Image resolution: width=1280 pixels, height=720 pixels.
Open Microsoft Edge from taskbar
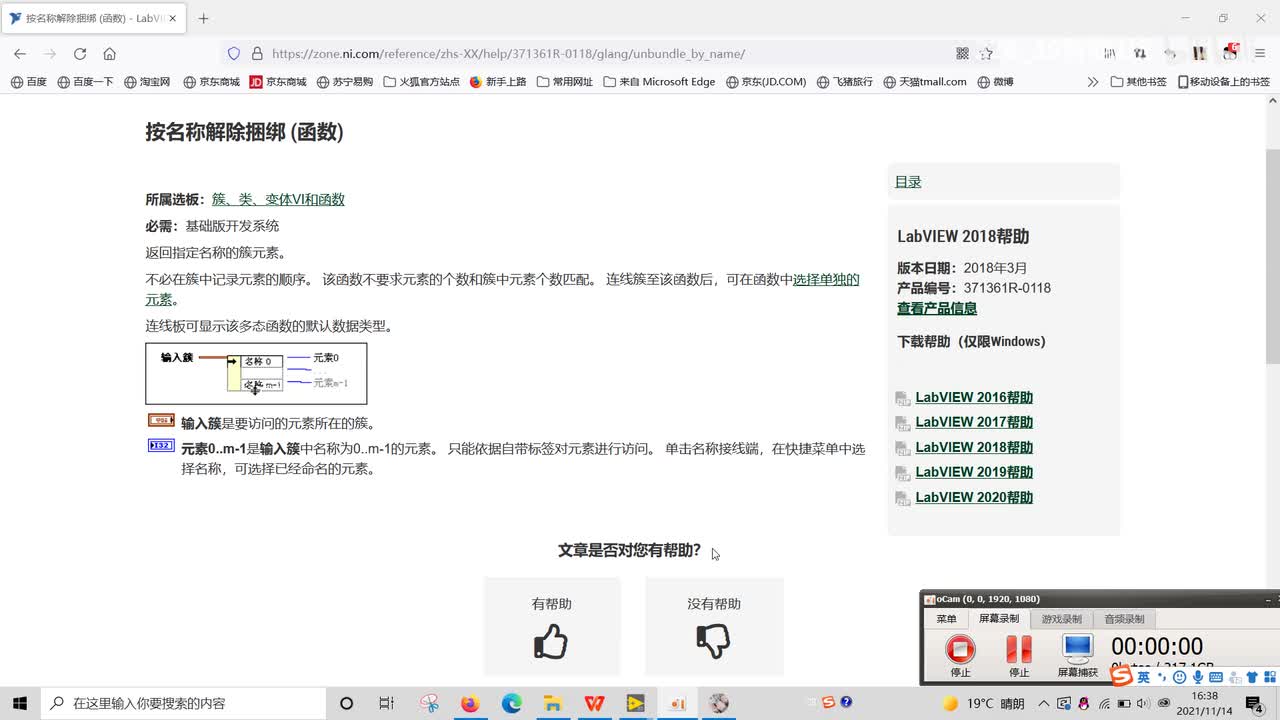(x=511, y=703)
